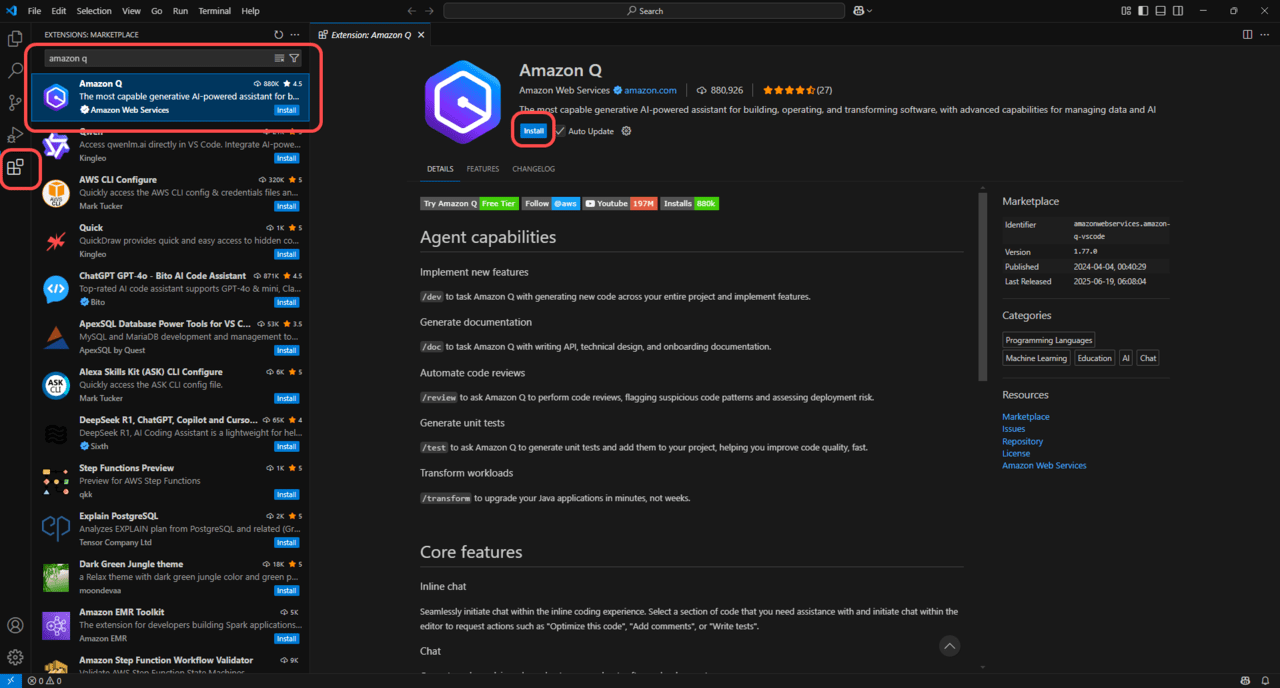Open the File menu
The image size is (1280, 688).
pos(34,11)
